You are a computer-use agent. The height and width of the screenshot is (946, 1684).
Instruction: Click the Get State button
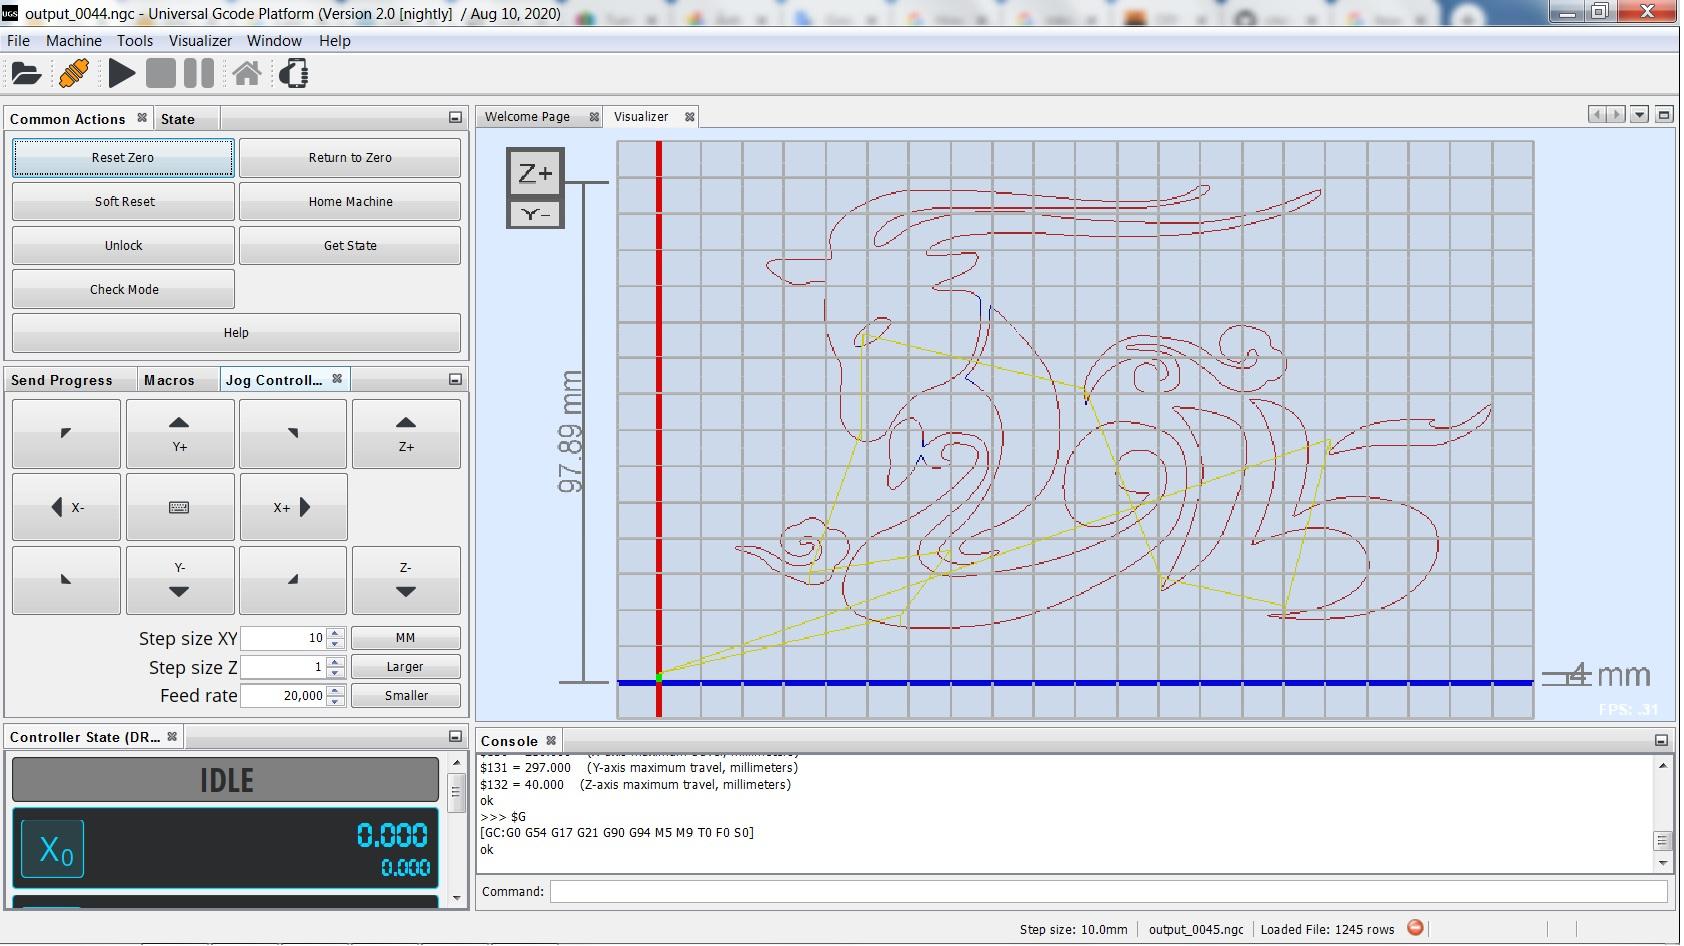[x=350, y=246]
